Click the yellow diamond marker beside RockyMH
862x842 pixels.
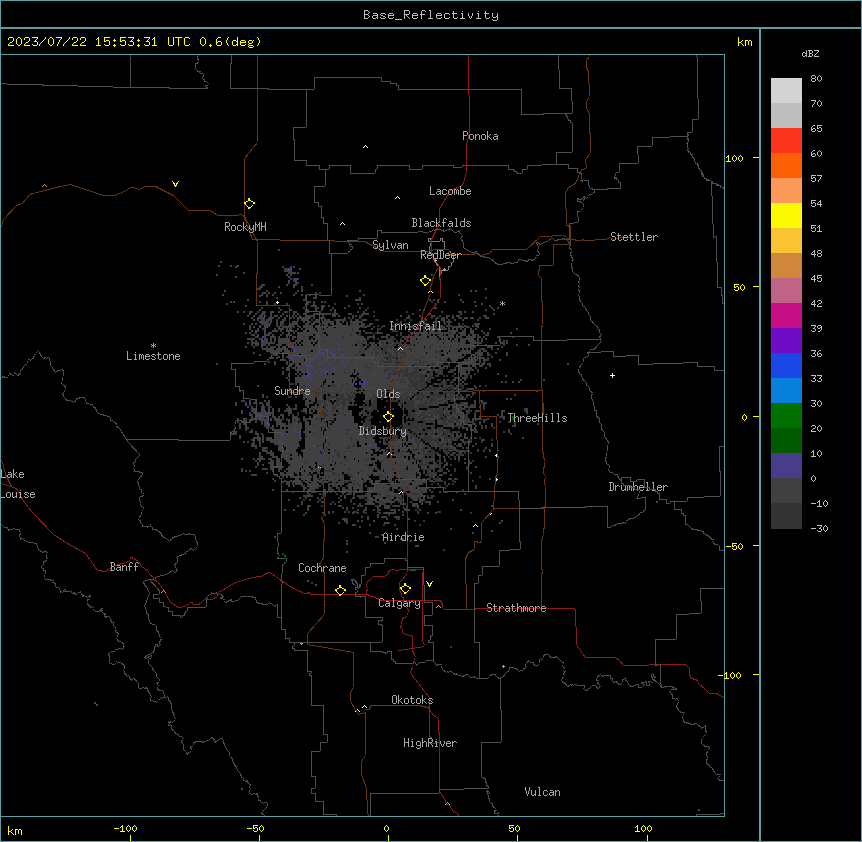(x=250, y=204)
